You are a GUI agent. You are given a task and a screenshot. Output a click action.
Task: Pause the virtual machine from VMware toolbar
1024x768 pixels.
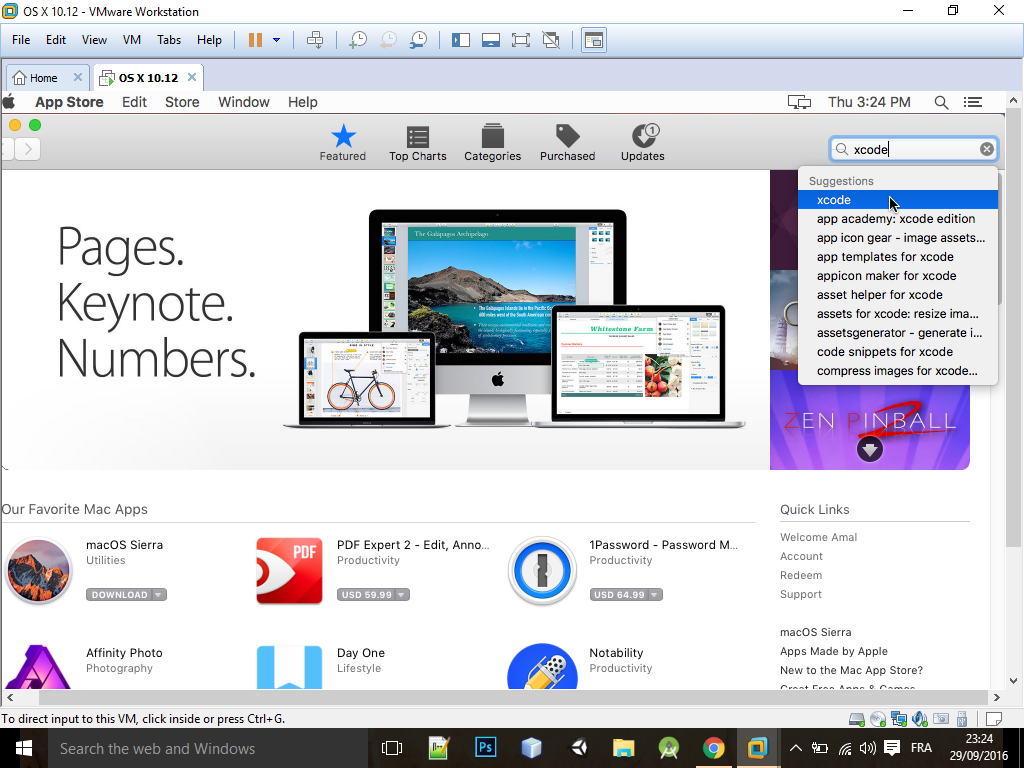(x=255, y=40)
